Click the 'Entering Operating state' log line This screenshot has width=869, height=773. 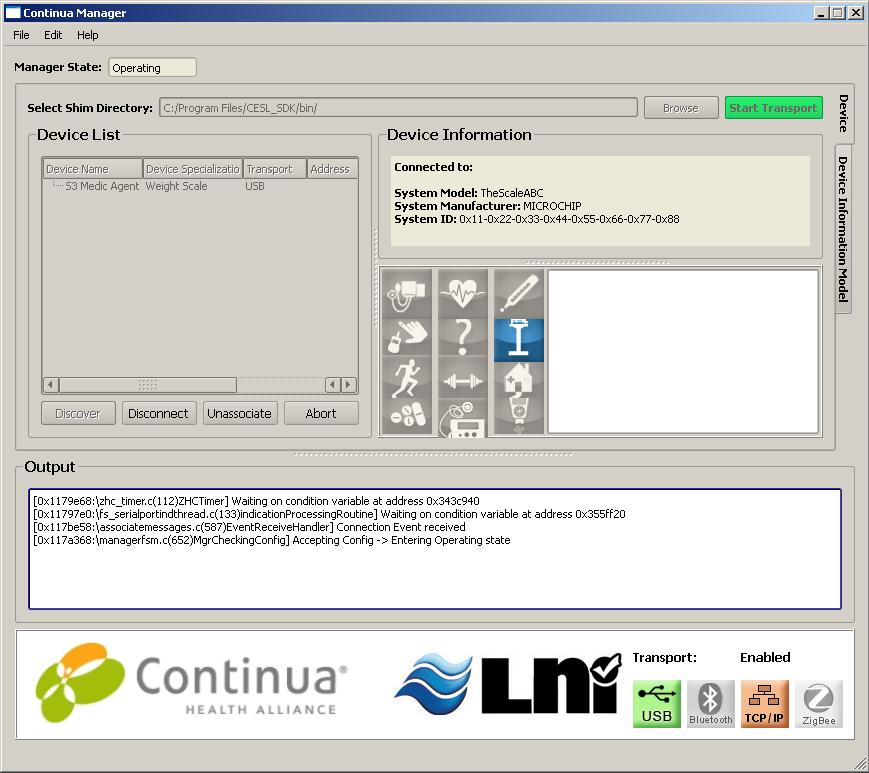[272, 540]
